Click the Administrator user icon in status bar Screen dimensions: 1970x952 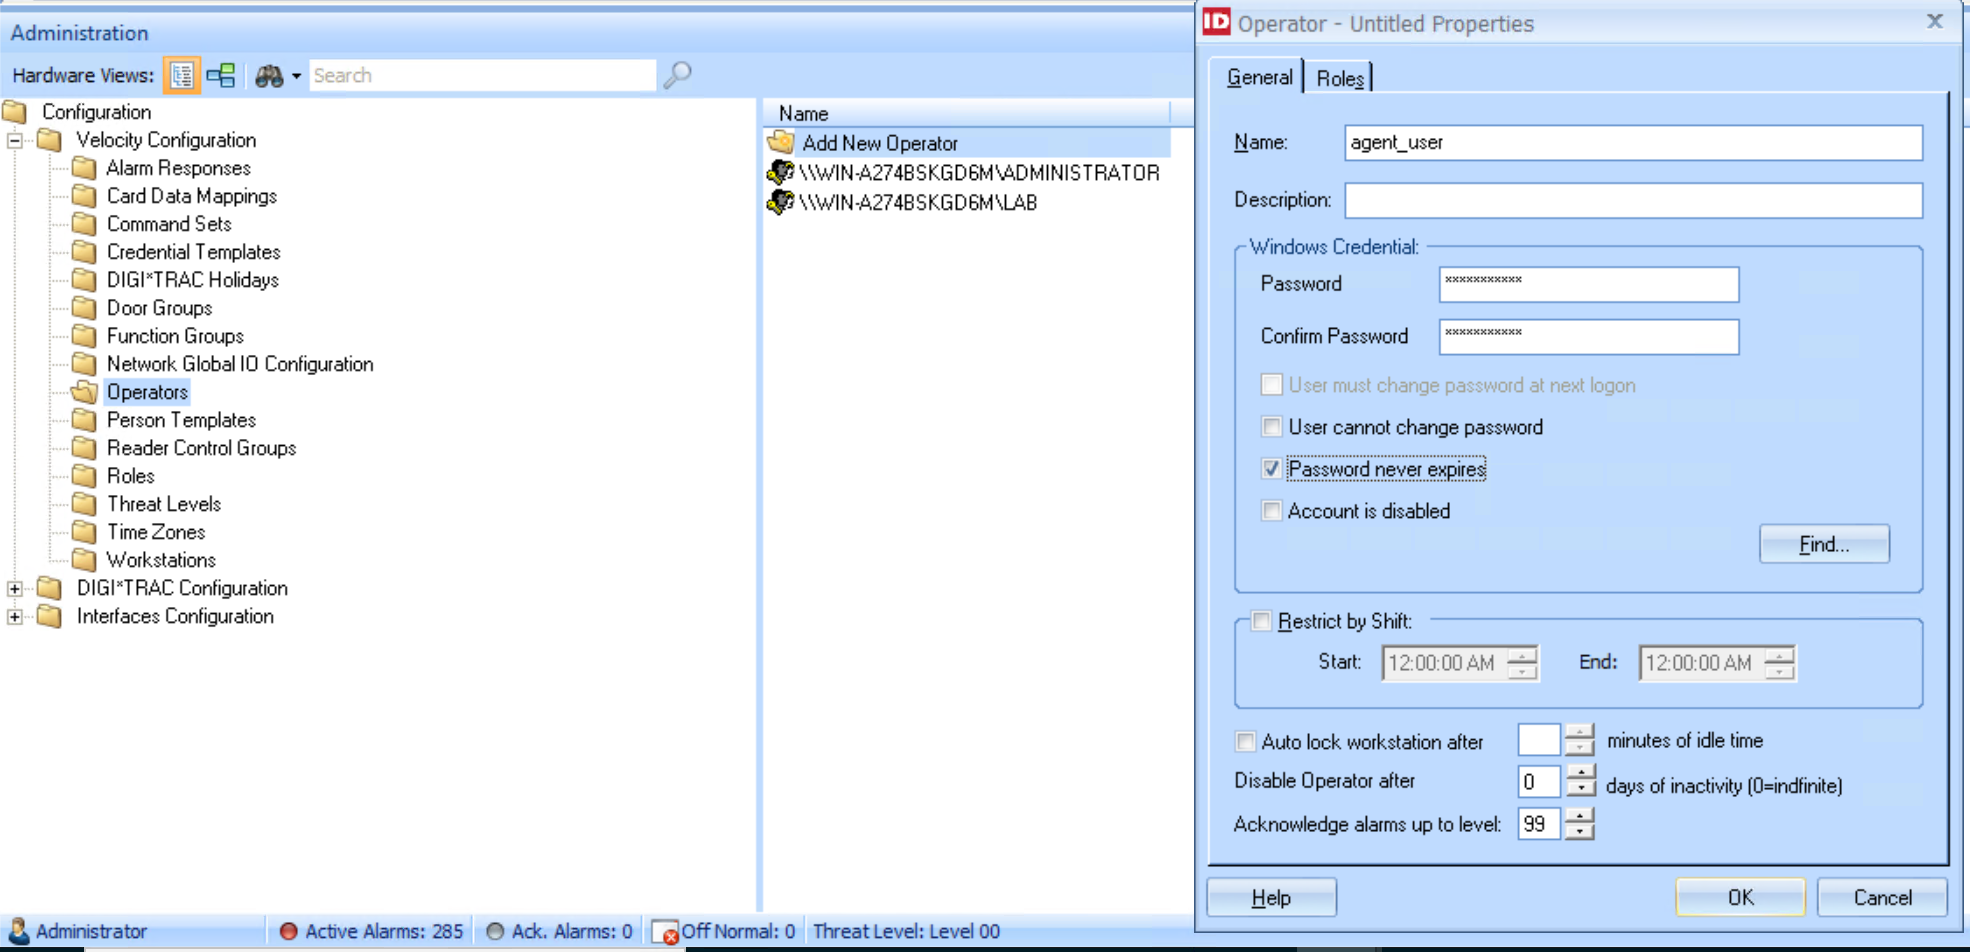click(17, 930)
